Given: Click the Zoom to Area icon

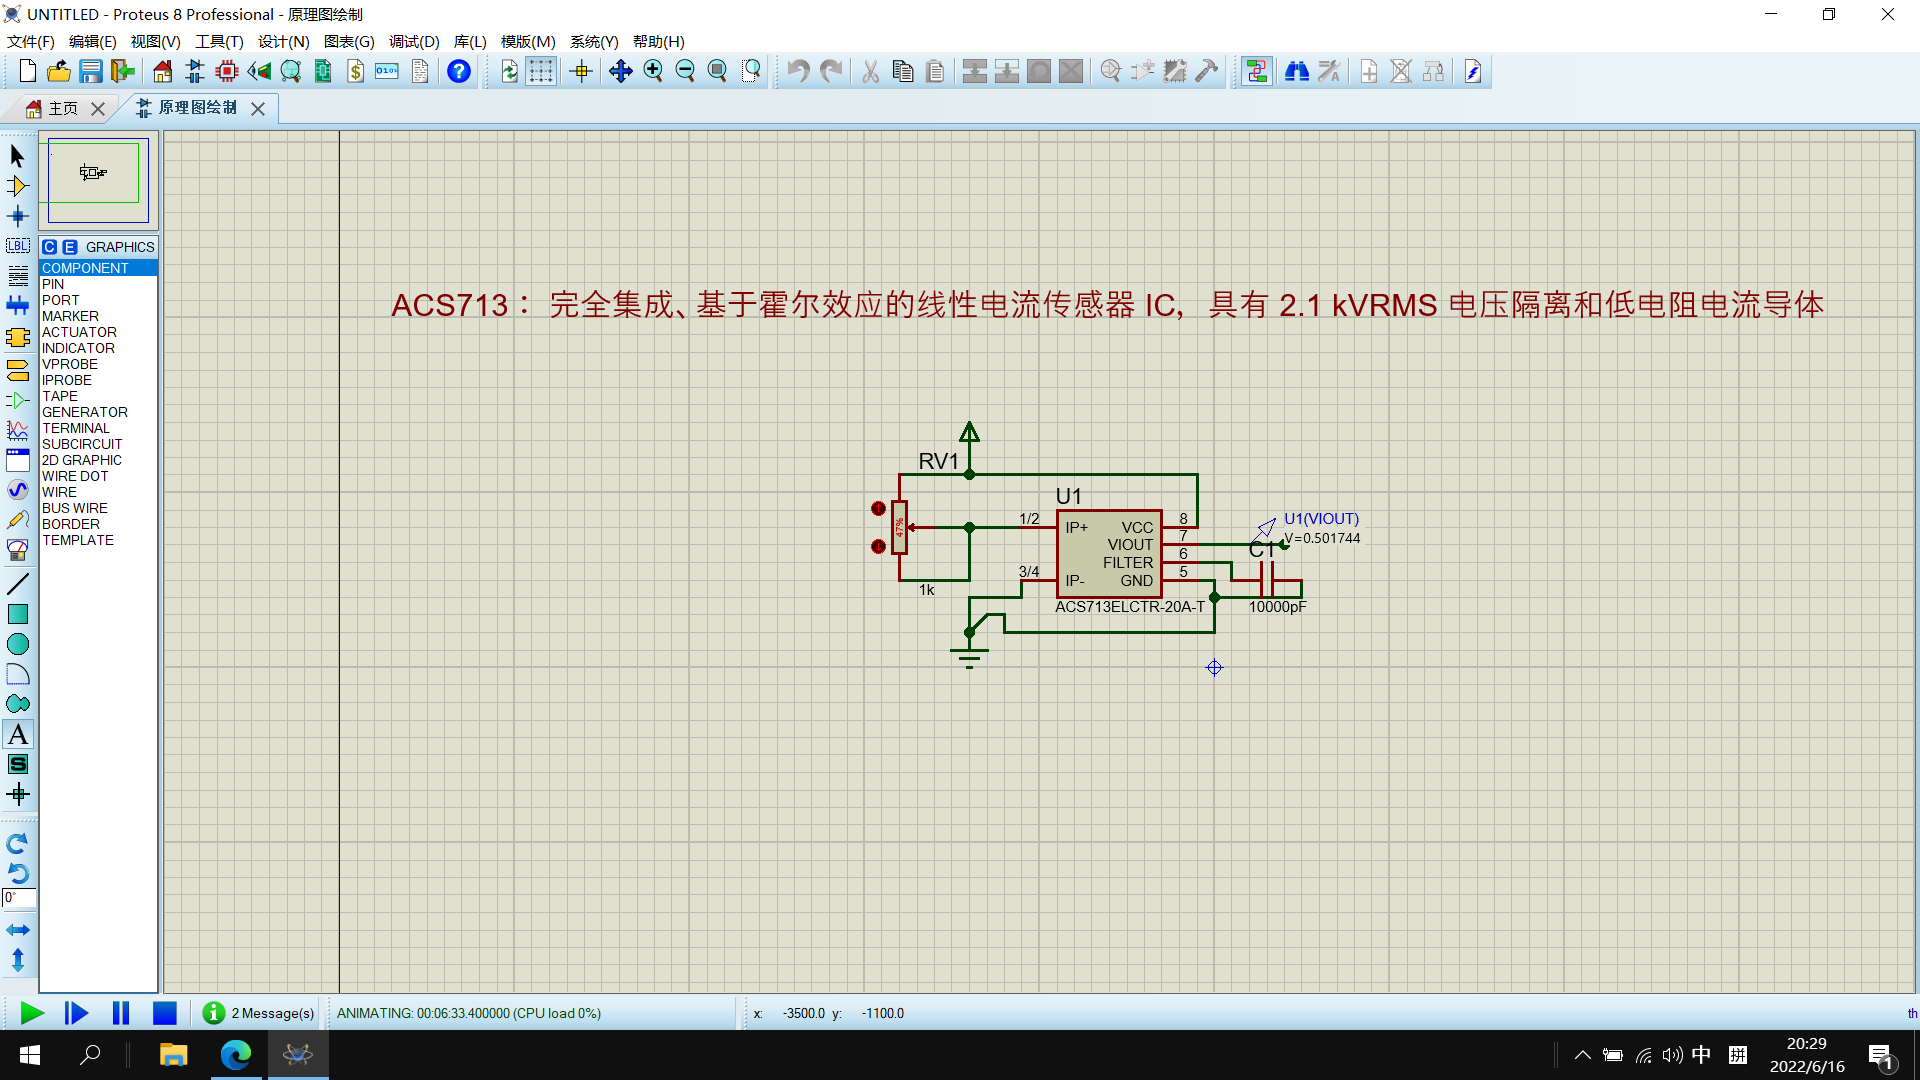Looking at the screenshot, I should coord(751,71).
